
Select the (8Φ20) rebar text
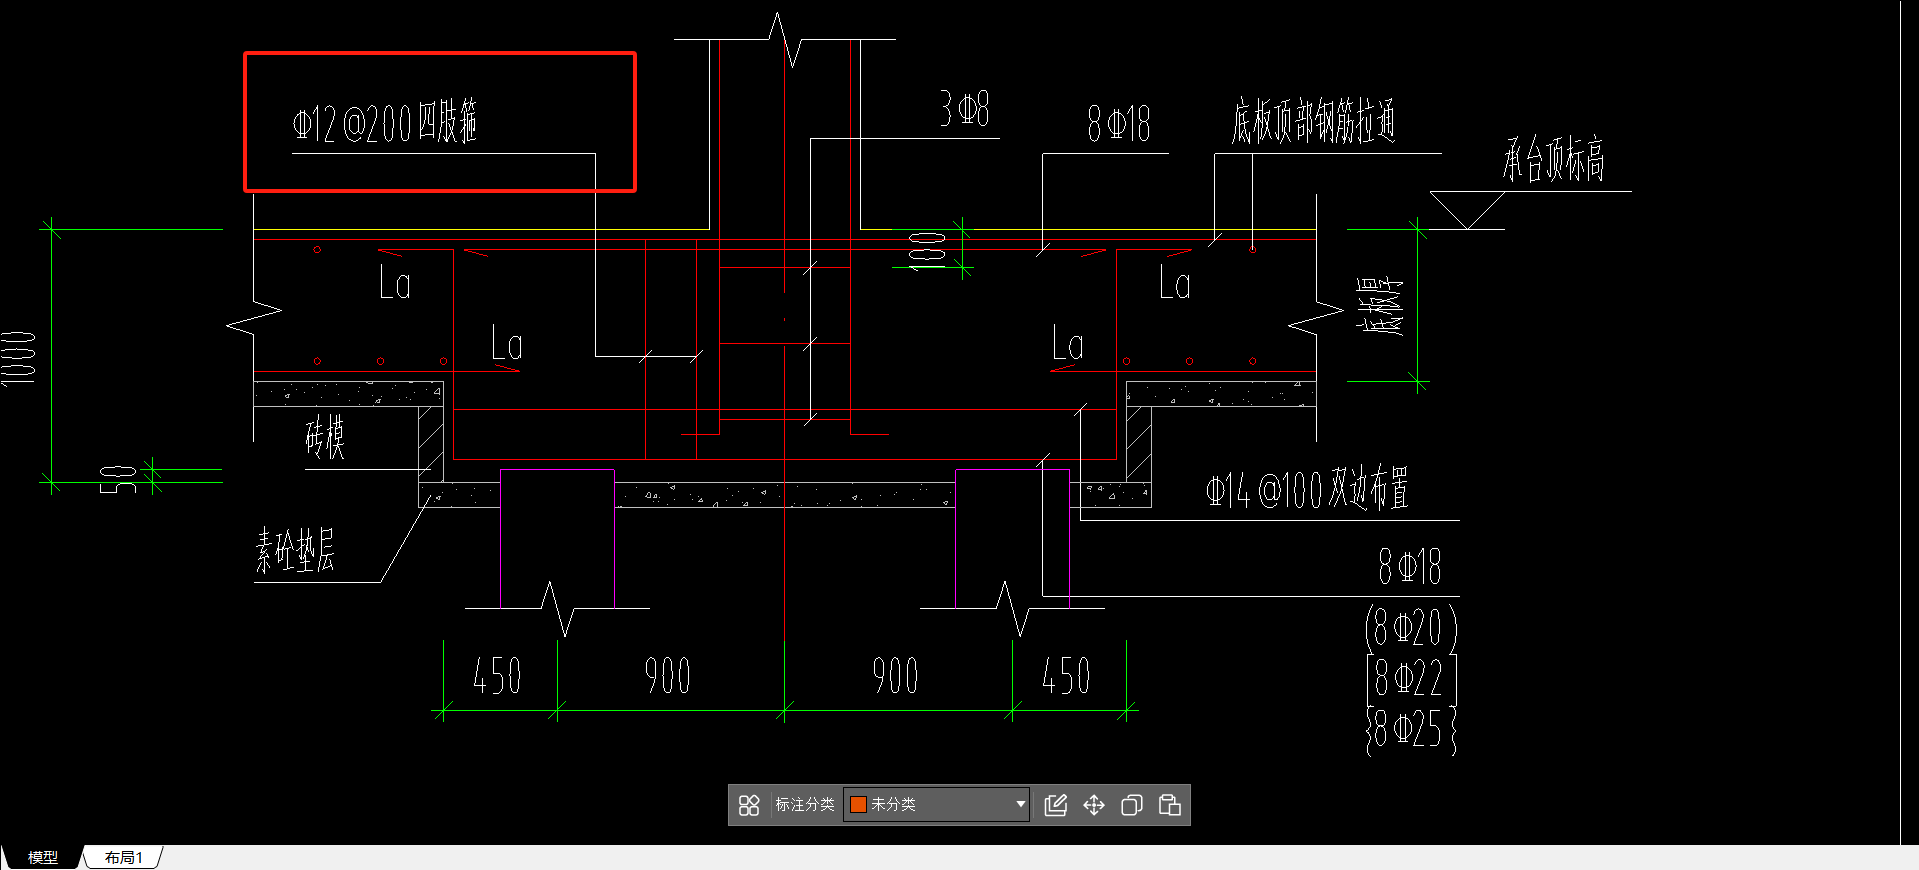(x=1411, y=628)
